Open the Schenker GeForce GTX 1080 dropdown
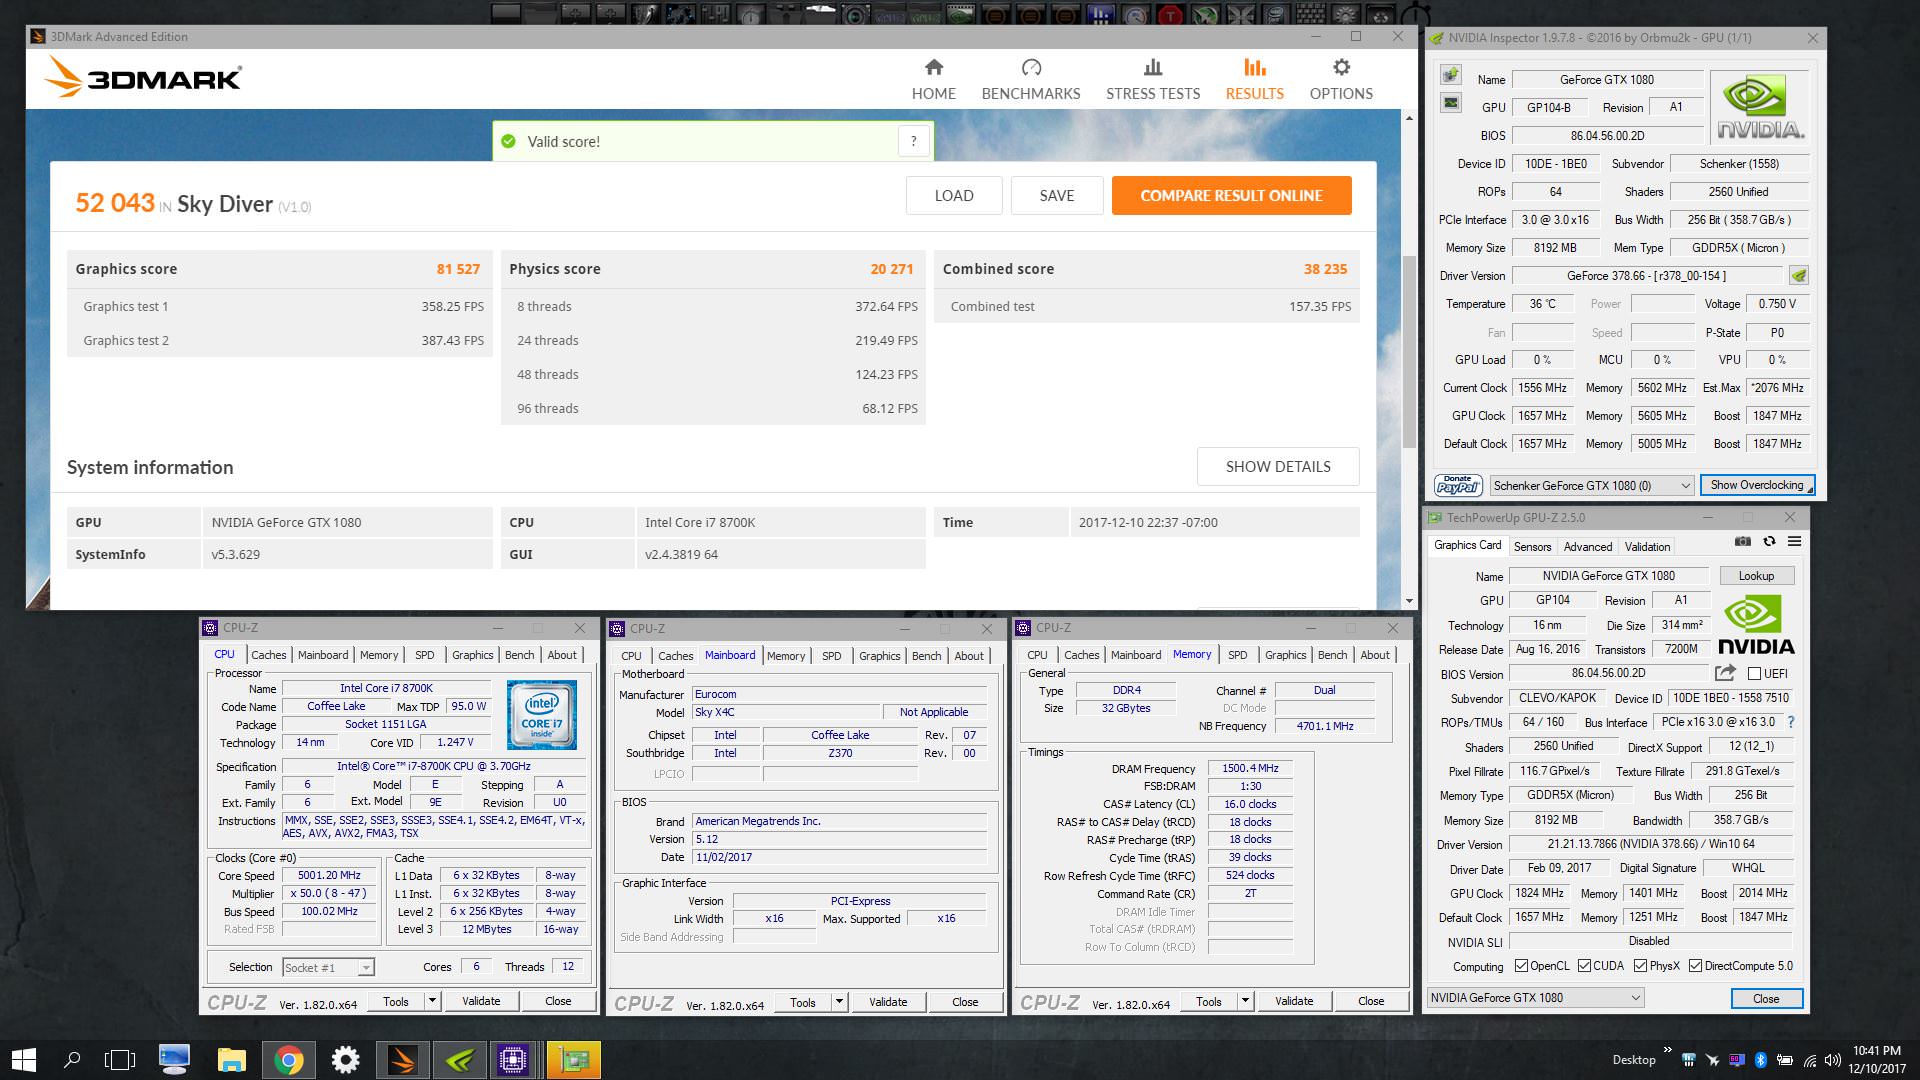This screenshot has width=1920, height=1080. click(1684, 486)
